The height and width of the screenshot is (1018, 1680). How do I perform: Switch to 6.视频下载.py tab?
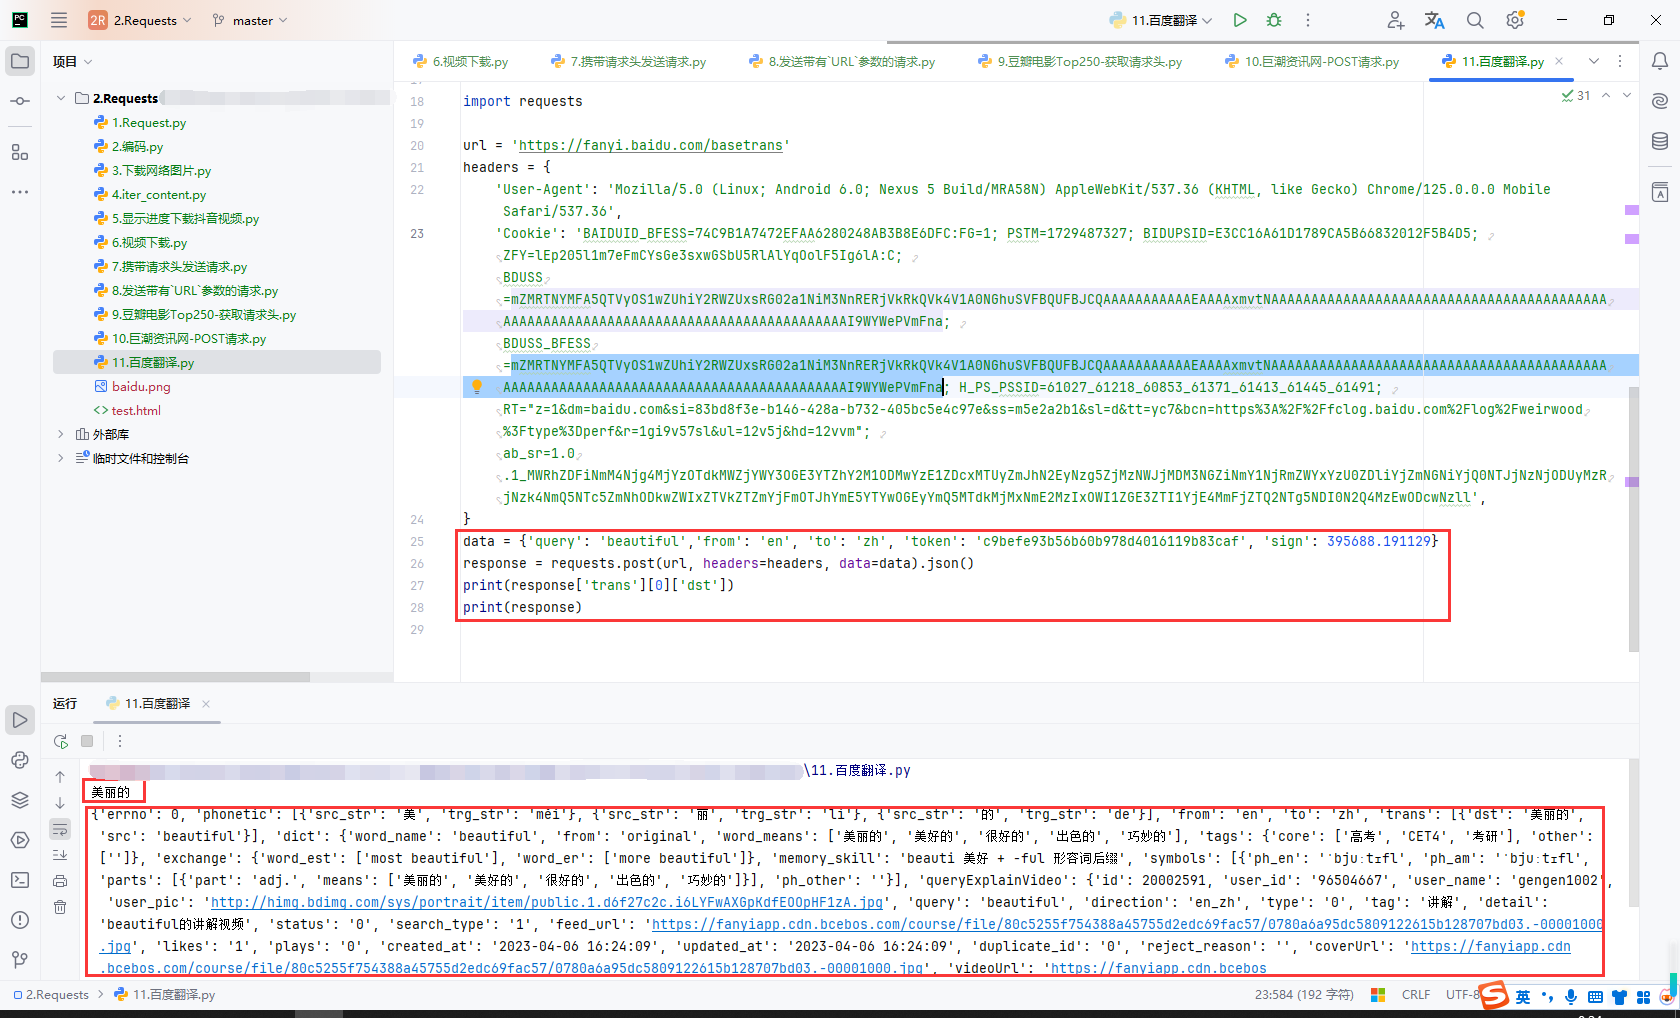click(x=460, y=62)
